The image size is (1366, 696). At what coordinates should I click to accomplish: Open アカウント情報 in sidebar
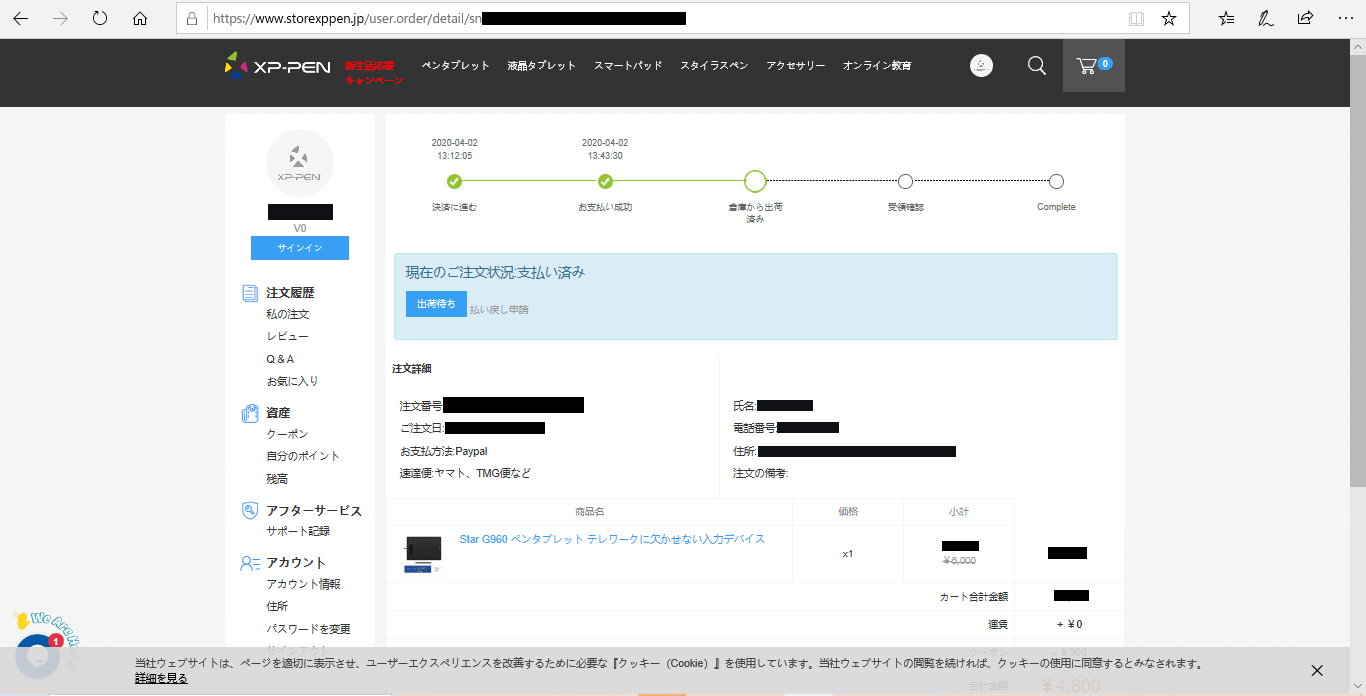pos(303,584)
